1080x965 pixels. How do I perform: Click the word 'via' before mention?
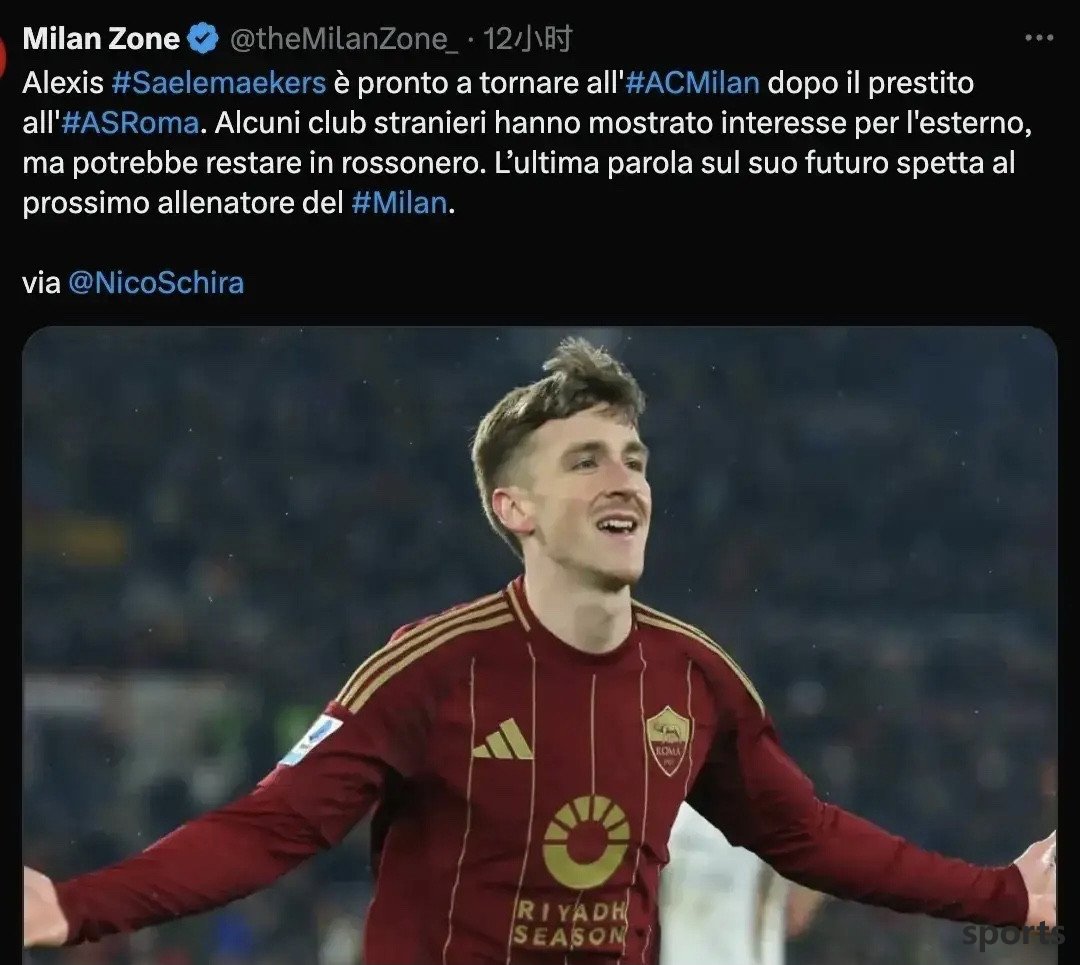41,283
